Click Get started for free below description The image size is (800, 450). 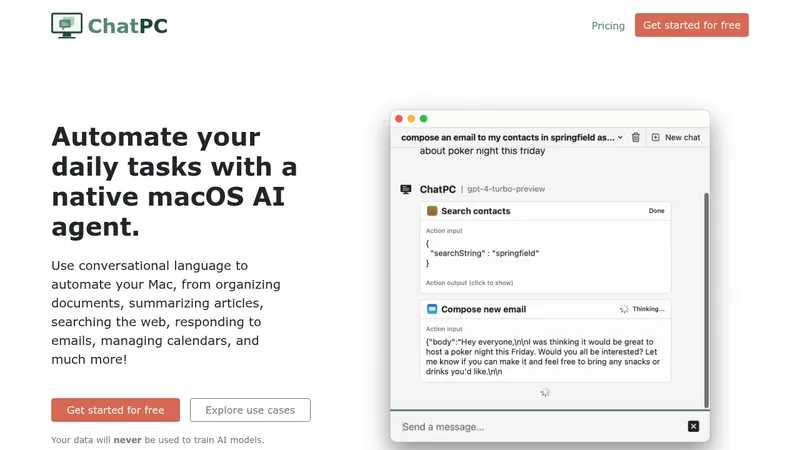click(x=115, y=410)
